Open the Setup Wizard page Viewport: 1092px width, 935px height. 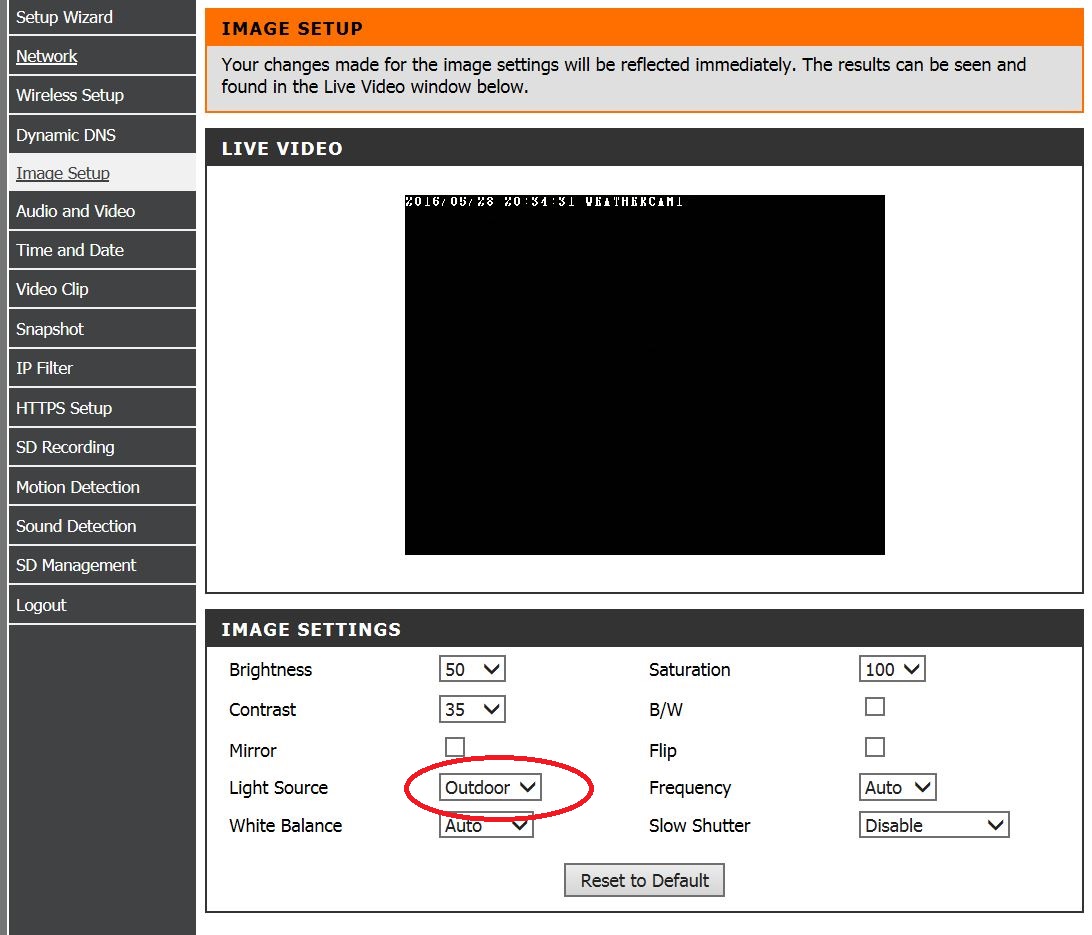64,18
